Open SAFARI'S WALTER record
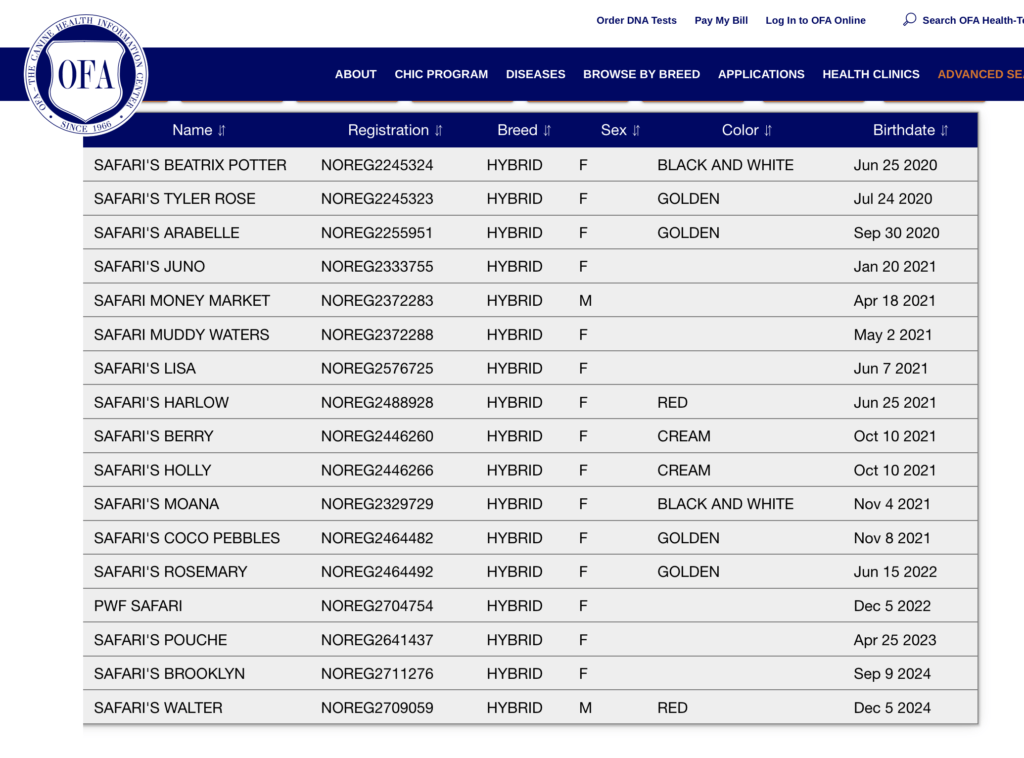 (158, 708)
